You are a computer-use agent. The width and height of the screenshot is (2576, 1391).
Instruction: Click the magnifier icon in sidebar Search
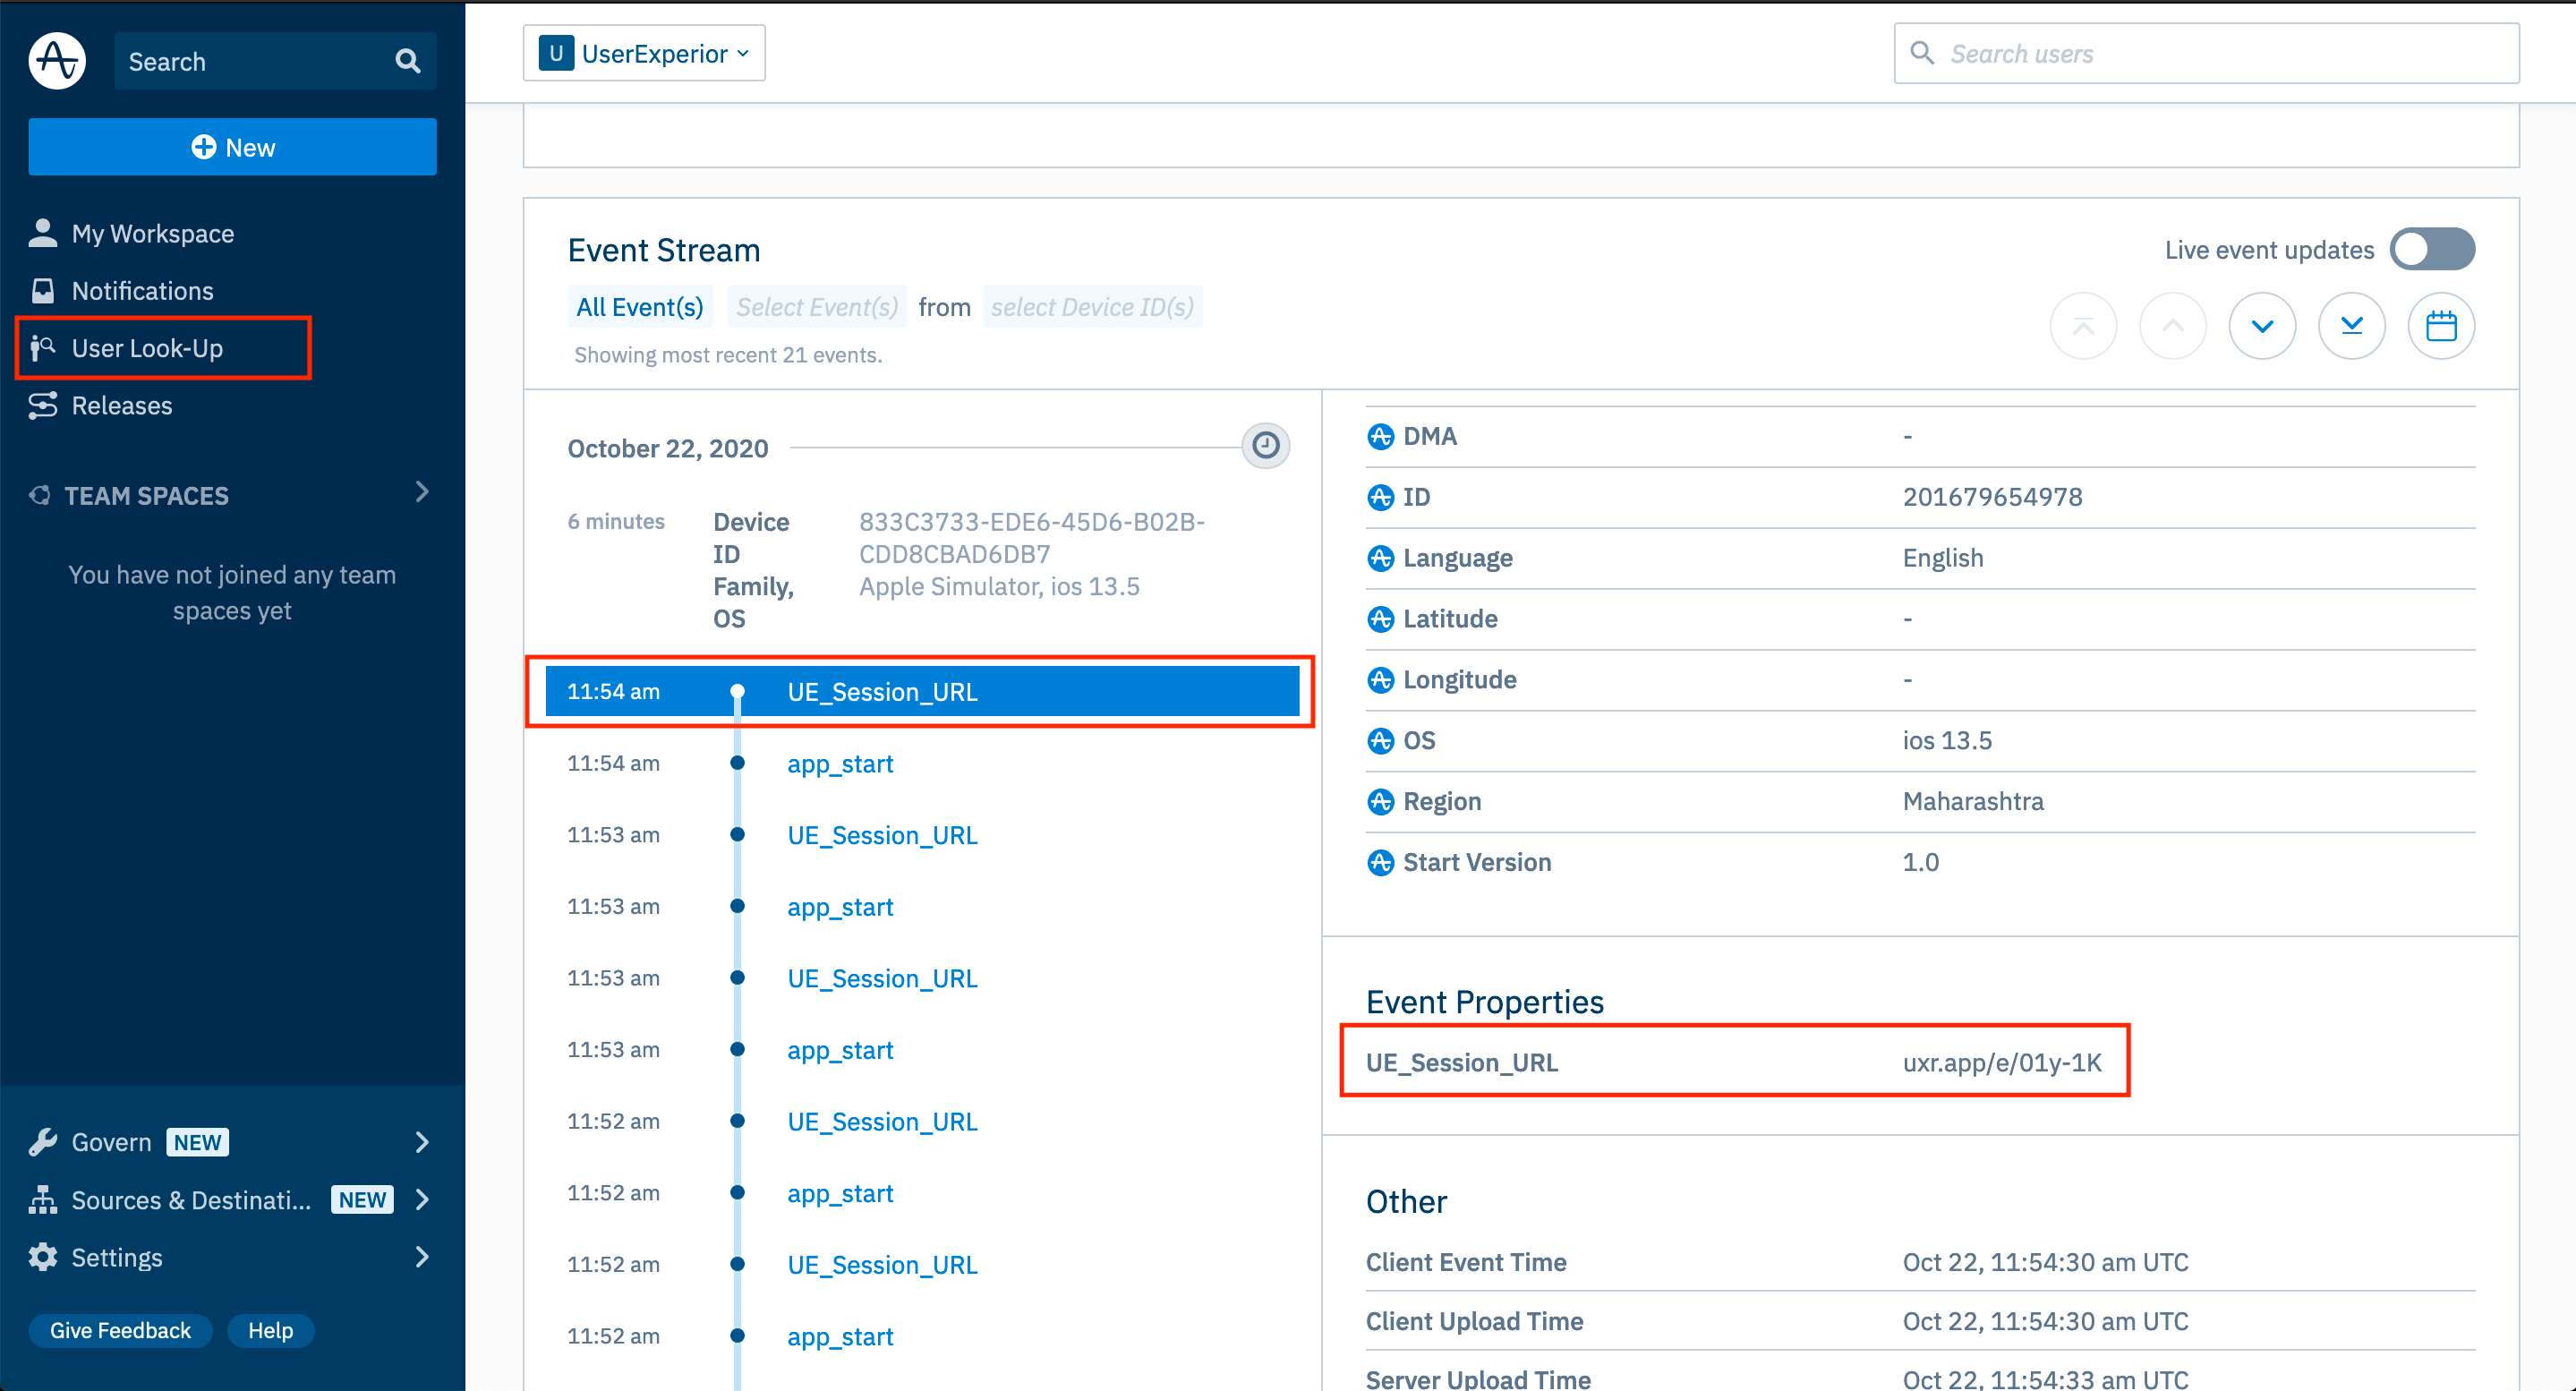(407, 61)
